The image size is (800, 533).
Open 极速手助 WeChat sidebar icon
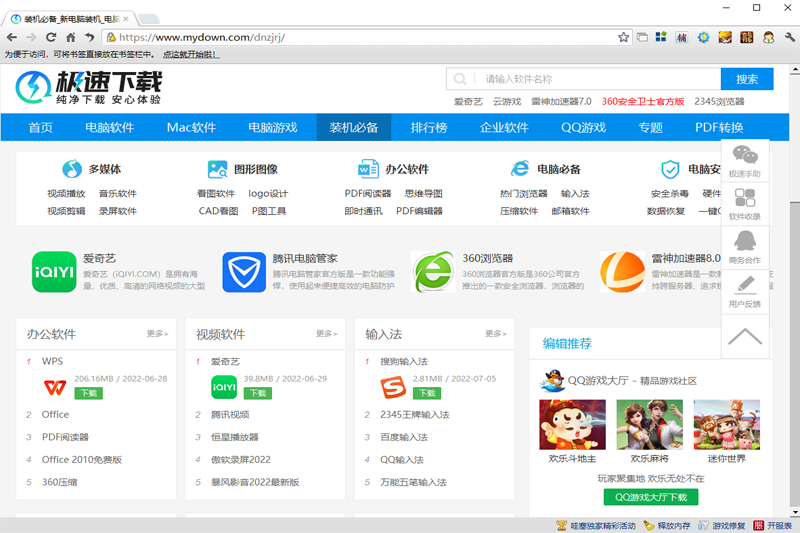[745, 161]
